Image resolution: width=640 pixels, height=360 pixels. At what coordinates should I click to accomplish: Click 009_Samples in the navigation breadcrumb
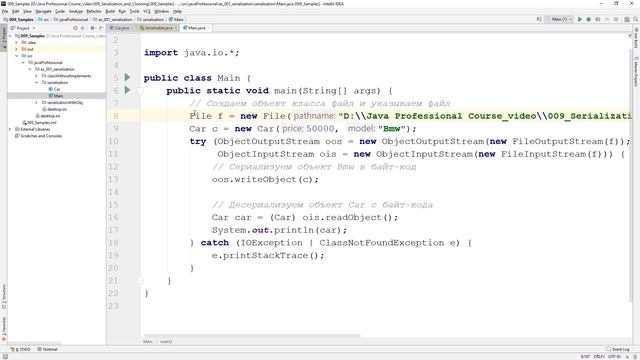(x=18, y=19)
